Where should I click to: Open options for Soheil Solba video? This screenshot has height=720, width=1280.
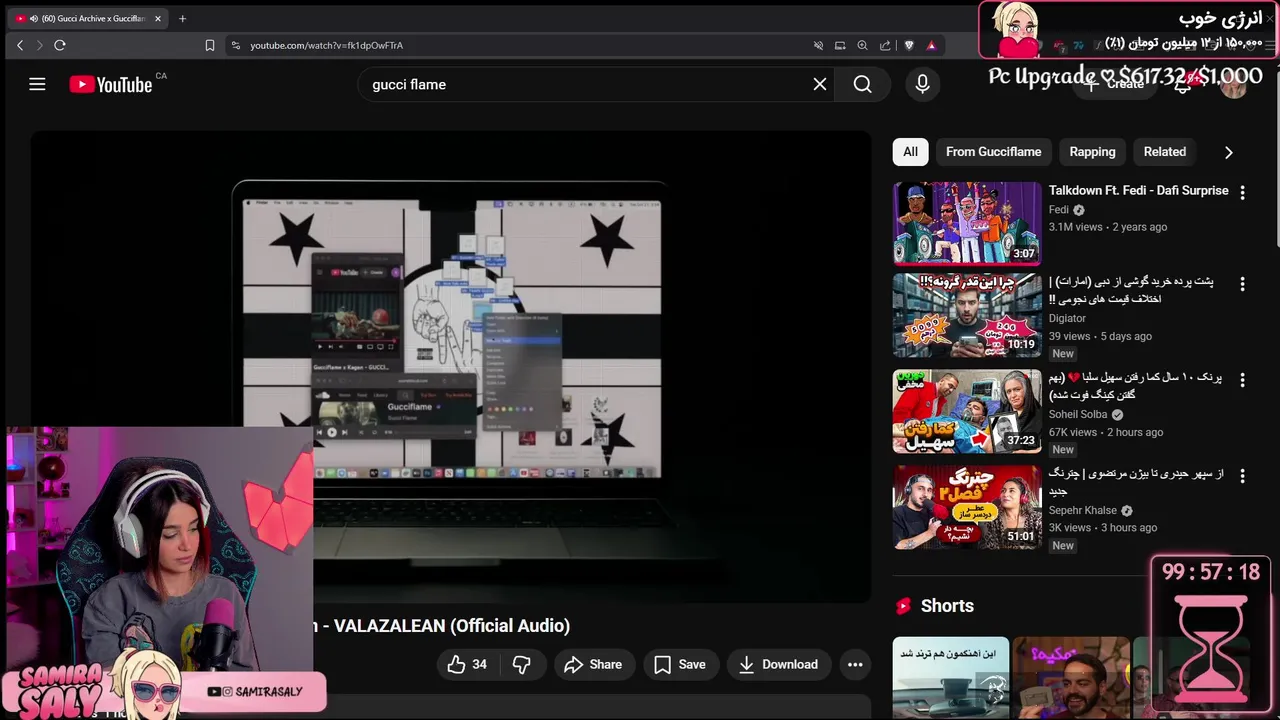click(1242, 380)
